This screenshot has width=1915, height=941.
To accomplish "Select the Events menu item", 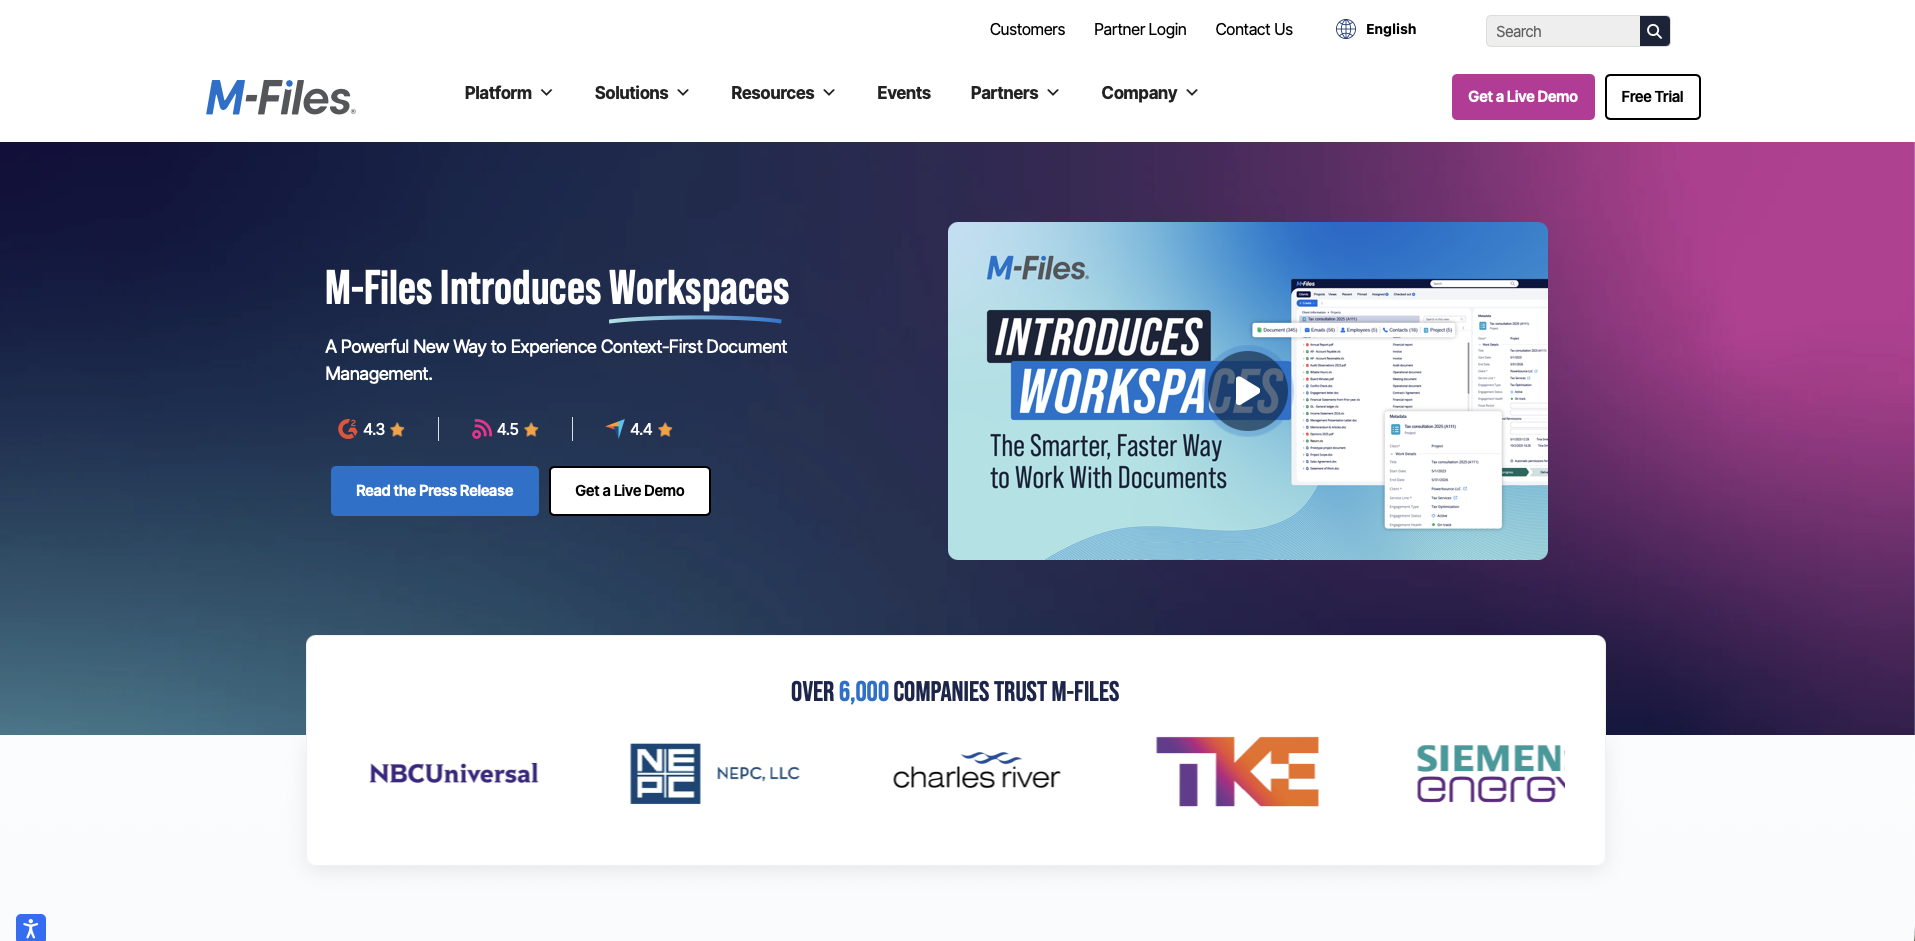I will [903, 92].
